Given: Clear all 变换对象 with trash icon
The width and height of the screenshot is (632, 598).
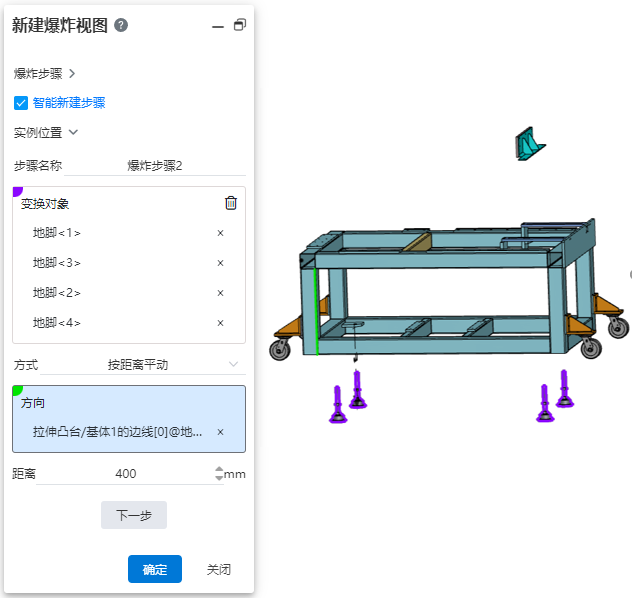Looking at the screenshot, I should click(231, 203).
